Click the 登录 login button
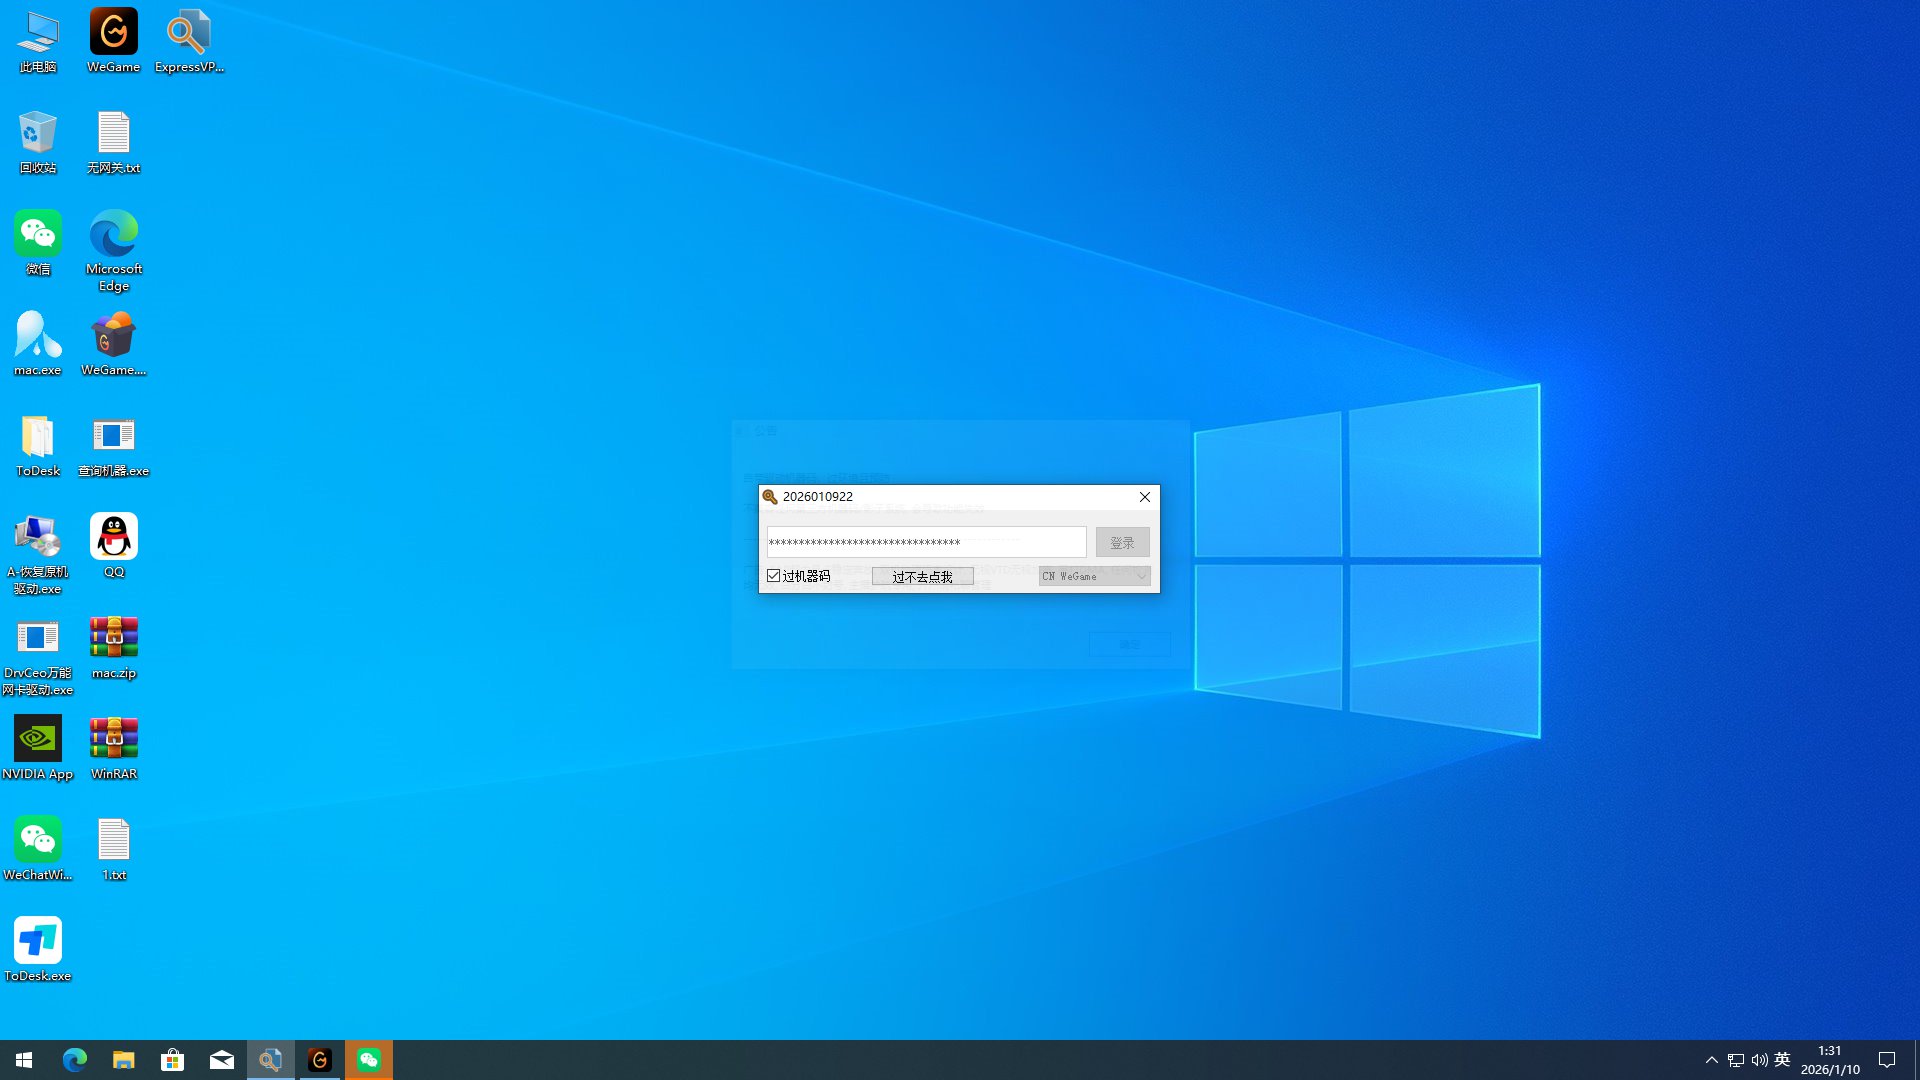The width and height of the screenshot is (1920, 1080). [1122, 543]
